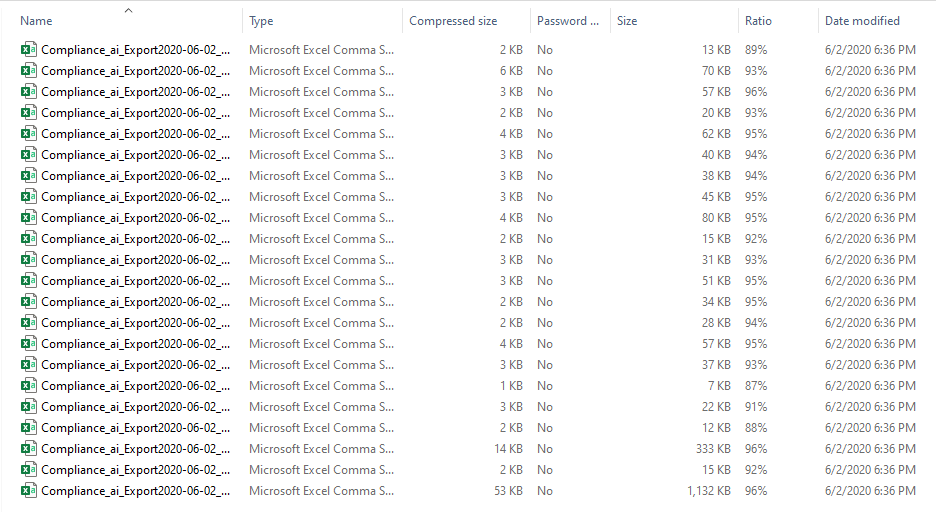The image size is (936, 512).
Task: Sort by the Ratio column header
Action: pyautogui.click(x=758, y=21)
